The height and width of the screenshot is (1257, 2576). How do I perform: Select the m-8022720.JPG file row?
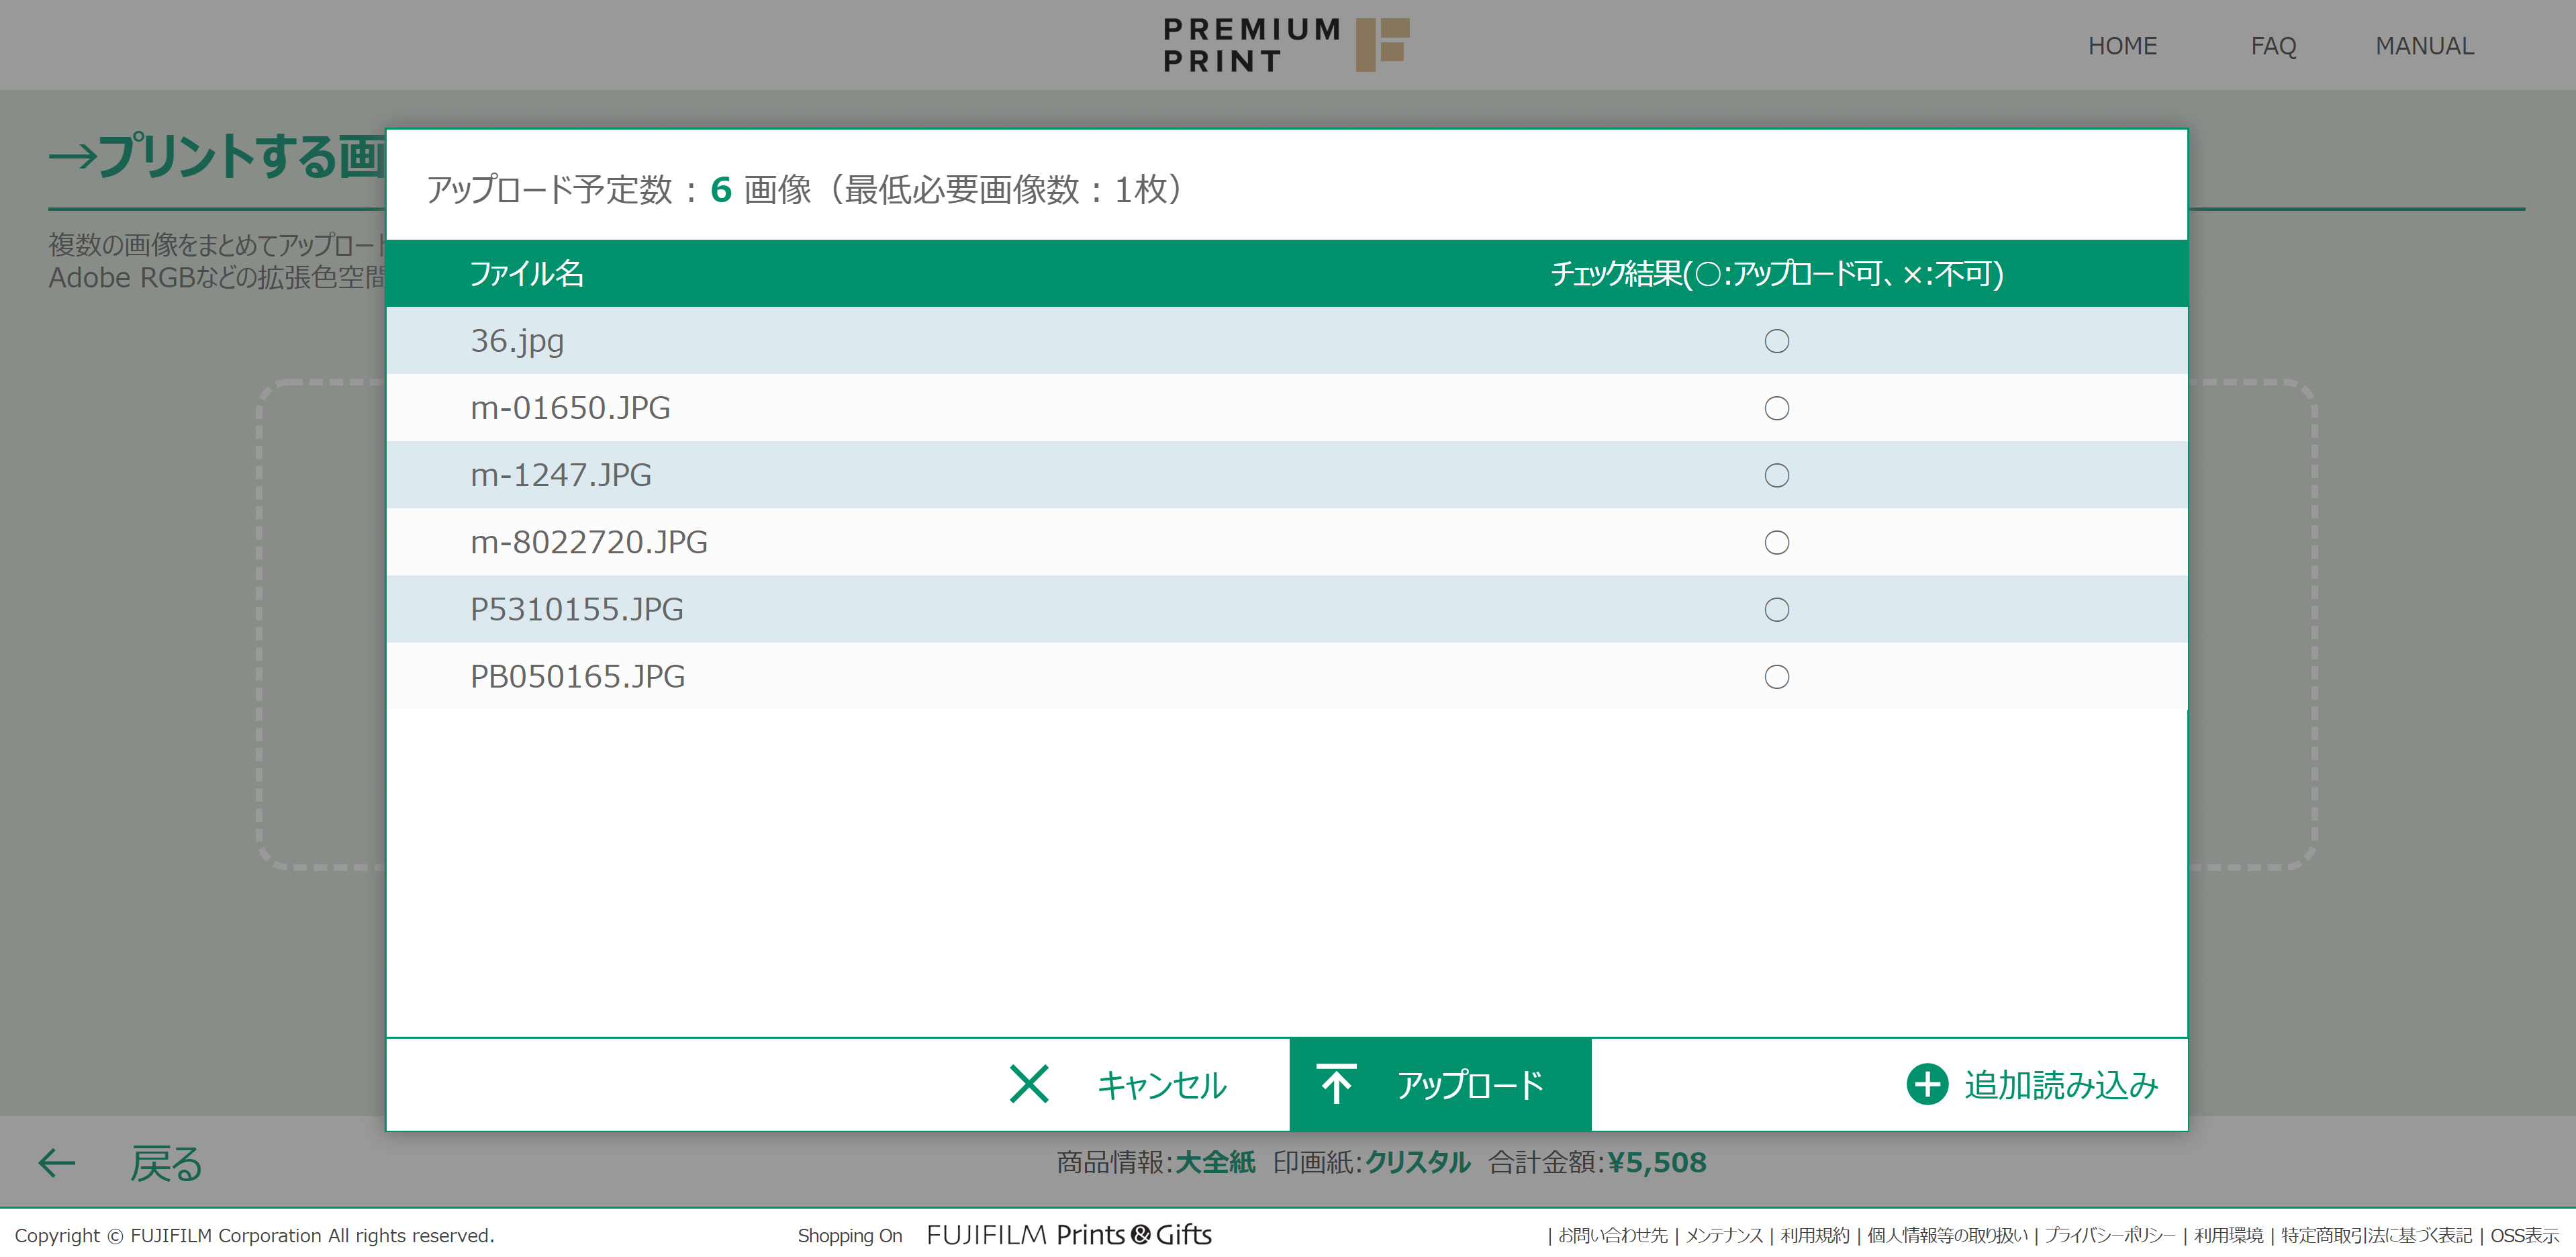pos(588,542)
